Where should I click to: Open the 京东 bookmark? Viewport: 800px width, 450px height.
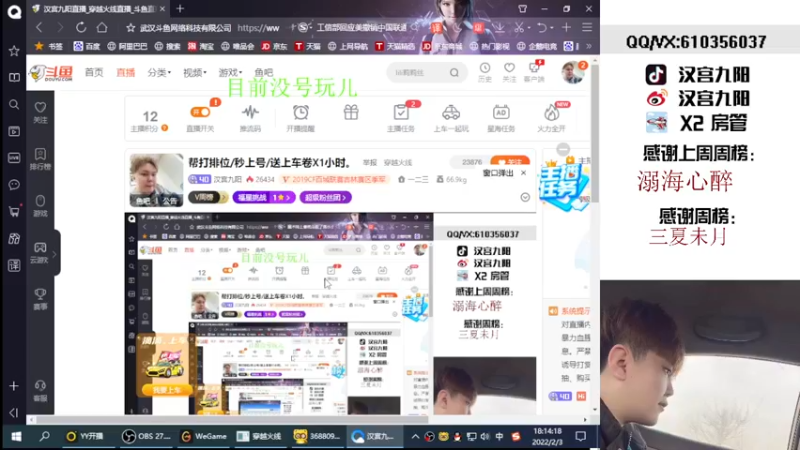click(274, 46)
